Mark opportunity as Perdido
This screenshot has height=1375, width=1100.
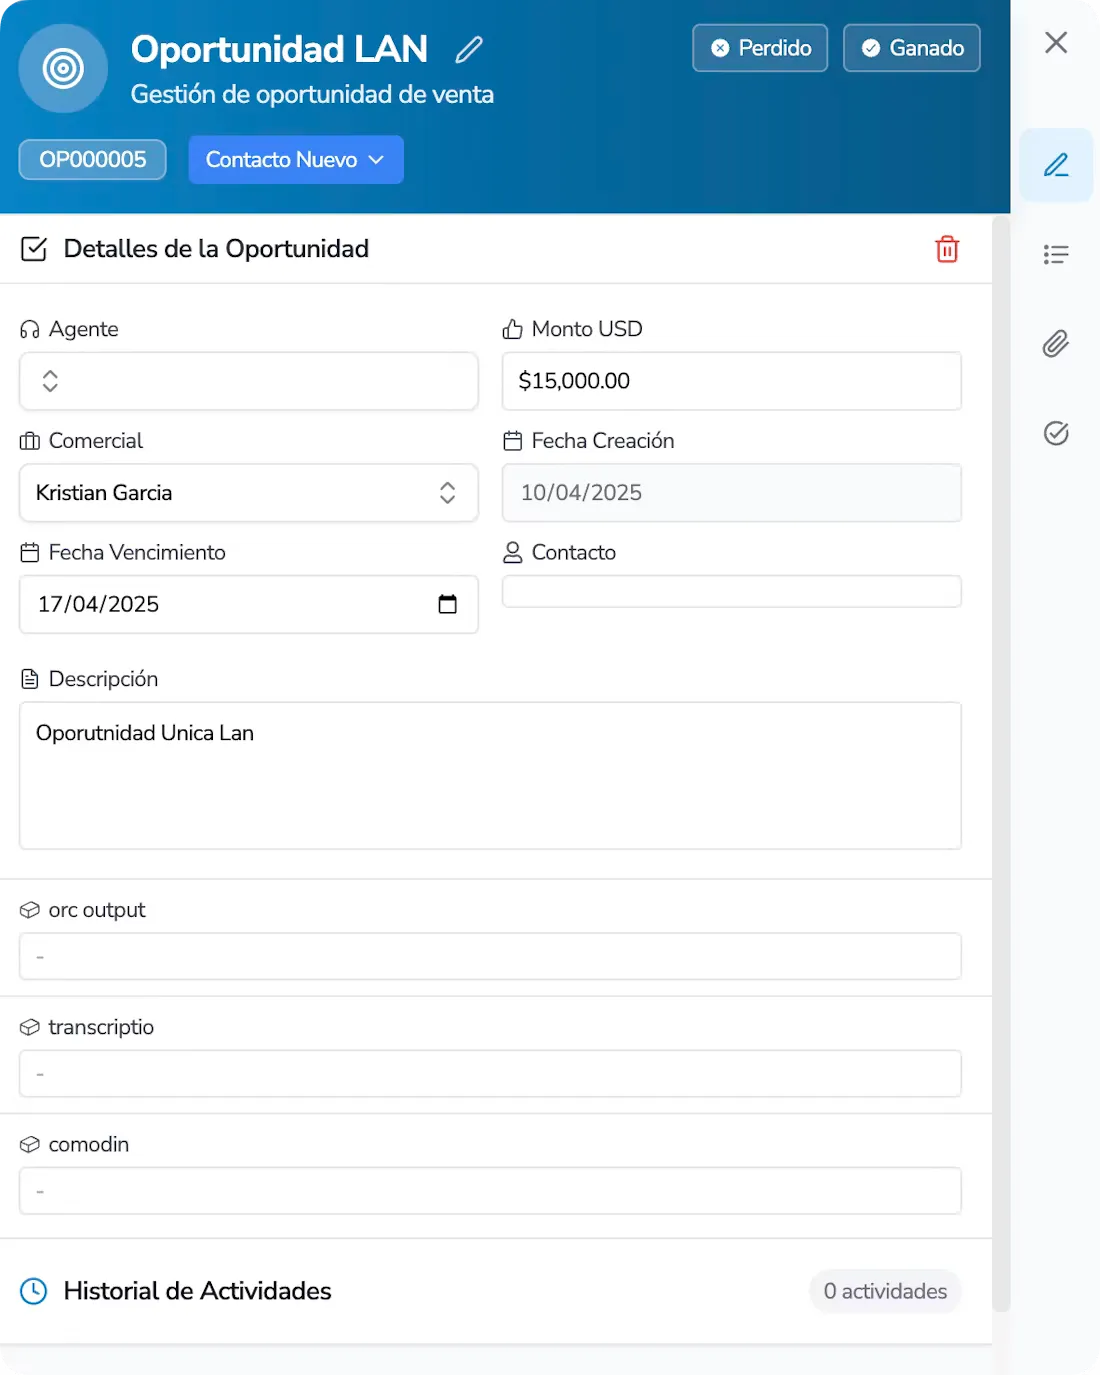pyautogui.click(x=760, y=48)
